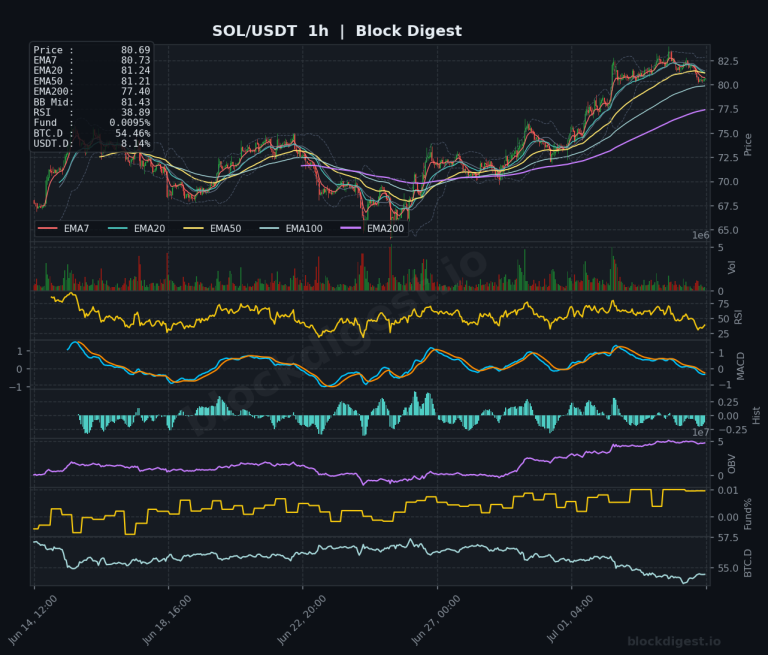Click the RSI 25 axis tick
768x655 pixels.
click(723, 335)
